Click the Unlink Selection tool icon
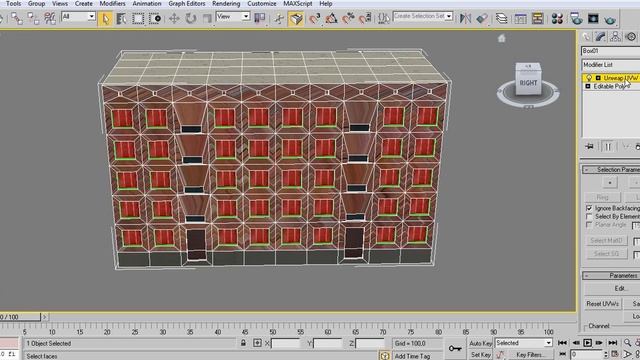 point(33,18)
